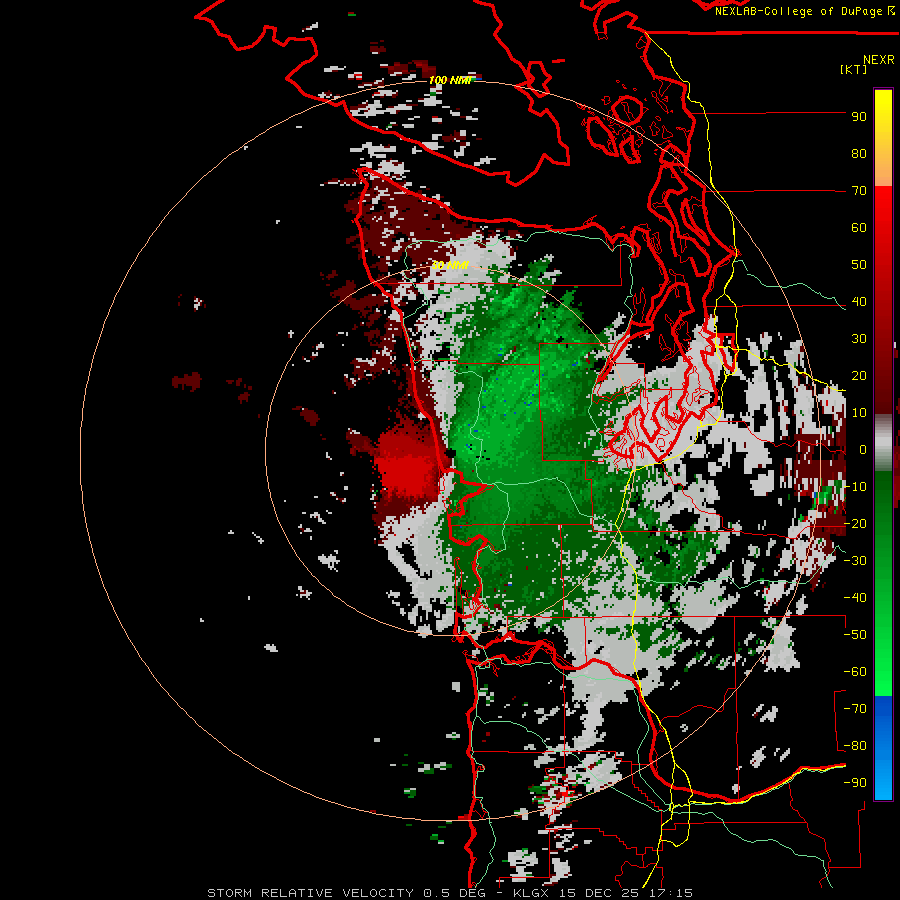
Task: Click the 60 value on the velocity scale
Action: click(859, 227)
